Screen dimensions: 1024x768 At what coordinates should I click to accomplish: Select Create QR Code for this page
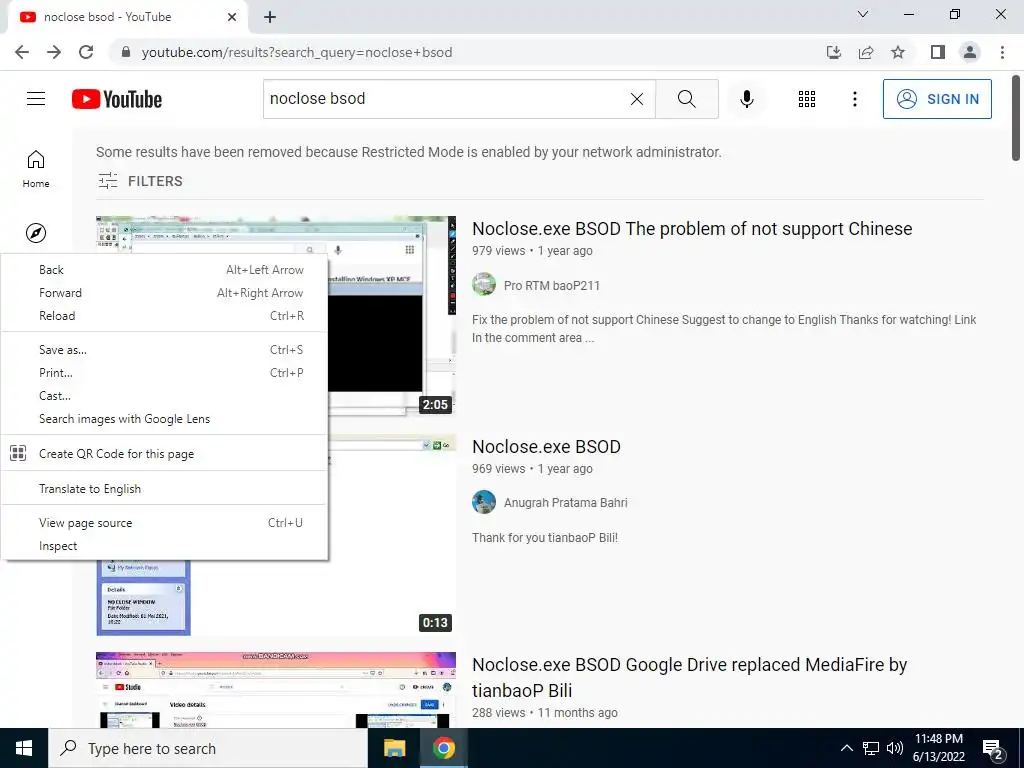point(165,453)
